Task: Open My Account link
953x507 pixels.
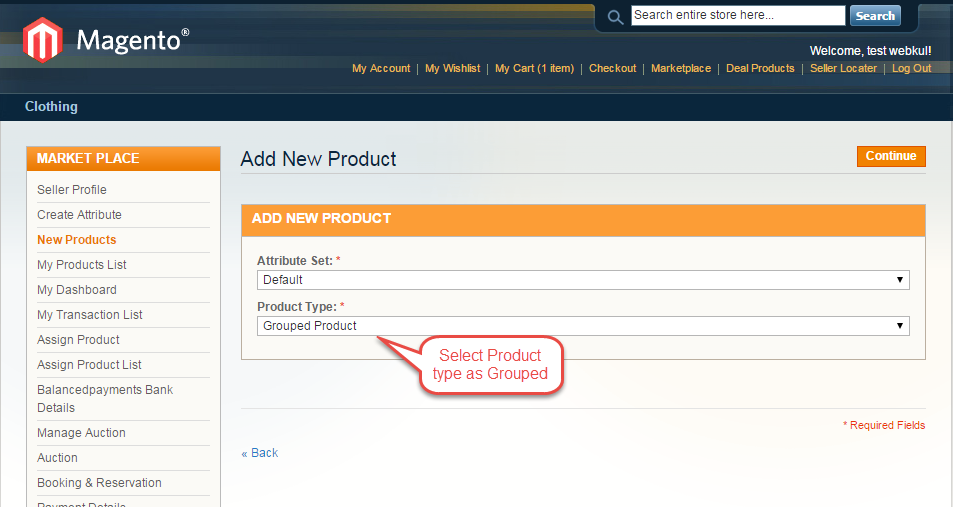Action: (381, 68)
